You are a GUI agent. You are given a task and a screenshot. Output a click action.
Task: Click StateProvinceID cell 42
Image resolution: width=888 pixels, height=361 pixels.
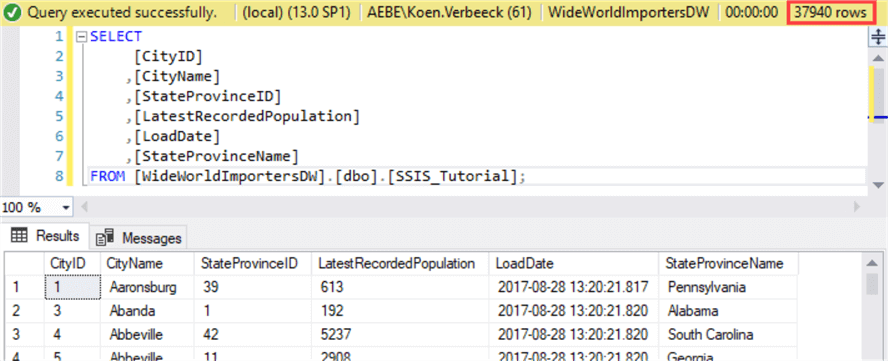click(254, 334)
